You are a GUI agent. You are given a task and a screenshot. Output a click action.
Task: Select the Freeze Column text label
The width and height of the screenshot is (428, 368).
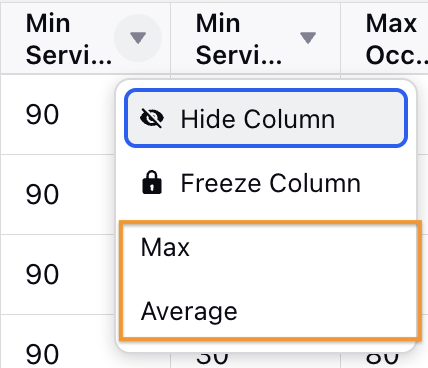[x=271, y=183]
